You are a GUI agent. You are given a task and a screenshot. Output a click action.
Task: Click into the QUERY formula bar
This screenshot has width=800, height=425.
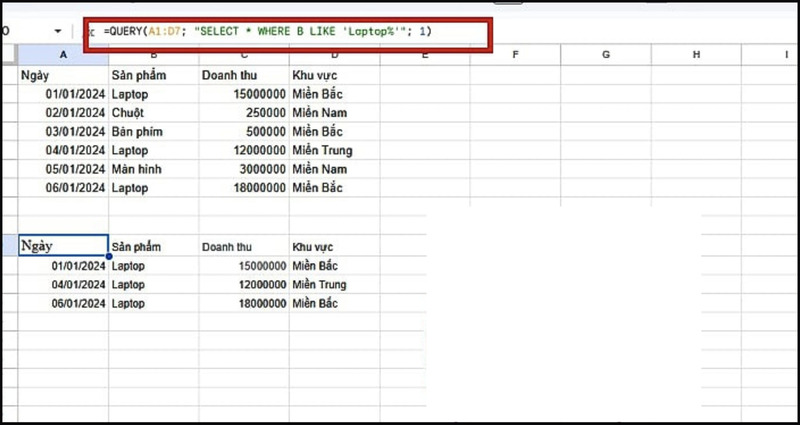point(288,32)
